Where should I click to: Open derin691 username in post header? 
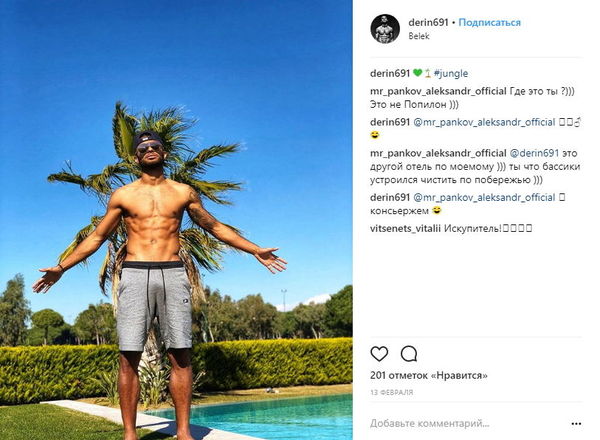tap(428, 23)
